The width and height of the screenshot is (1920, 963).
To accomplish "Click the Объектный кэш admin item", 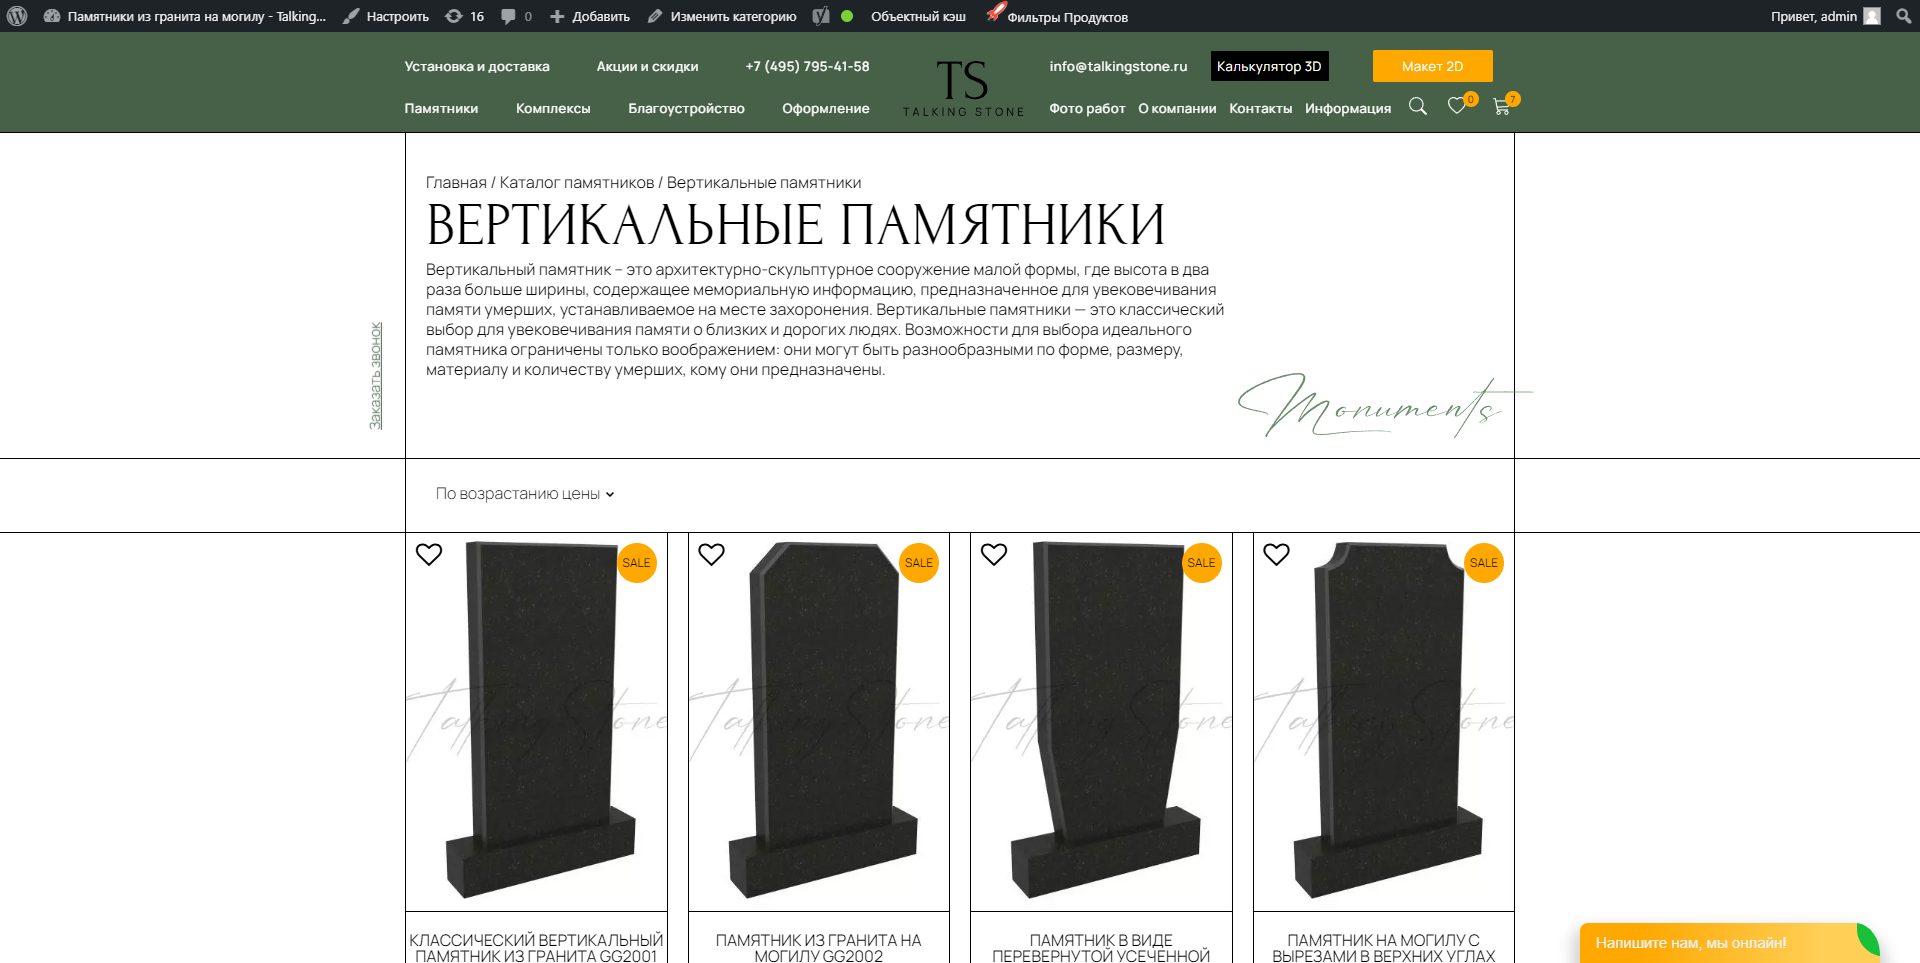I will point(918,16).
